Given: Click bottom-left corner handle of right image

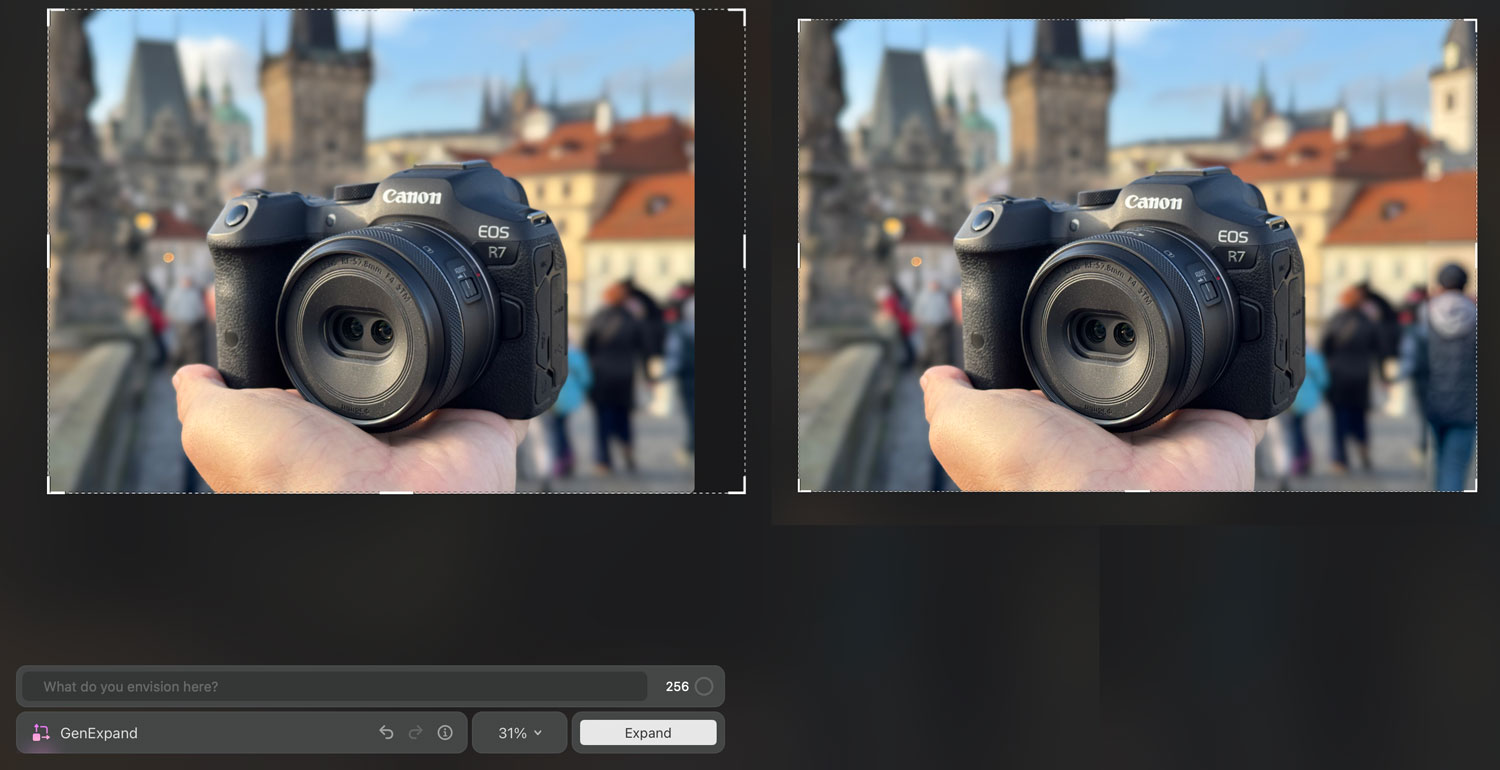Looking at the screenshot, I should tap(800, 490).
